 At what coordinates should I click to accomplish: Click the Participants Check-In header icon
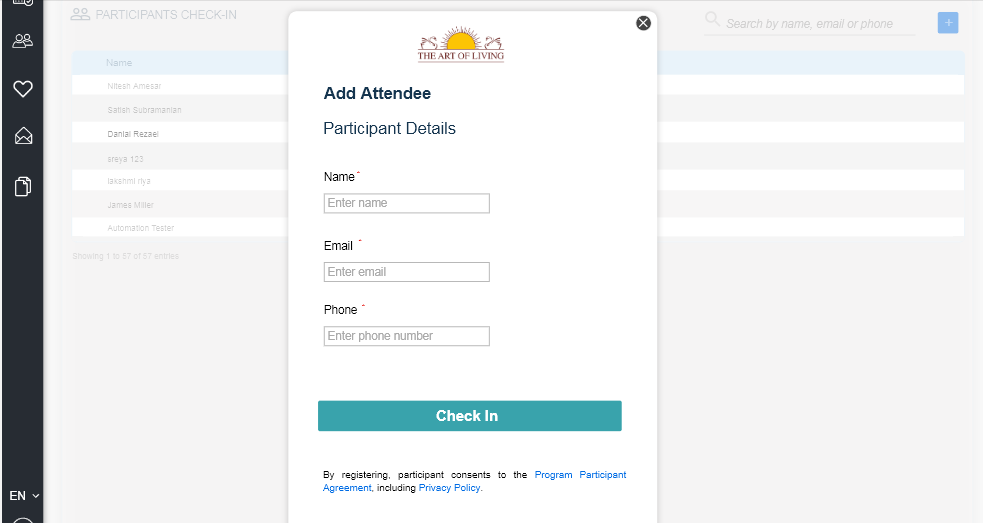click(80, 14)
